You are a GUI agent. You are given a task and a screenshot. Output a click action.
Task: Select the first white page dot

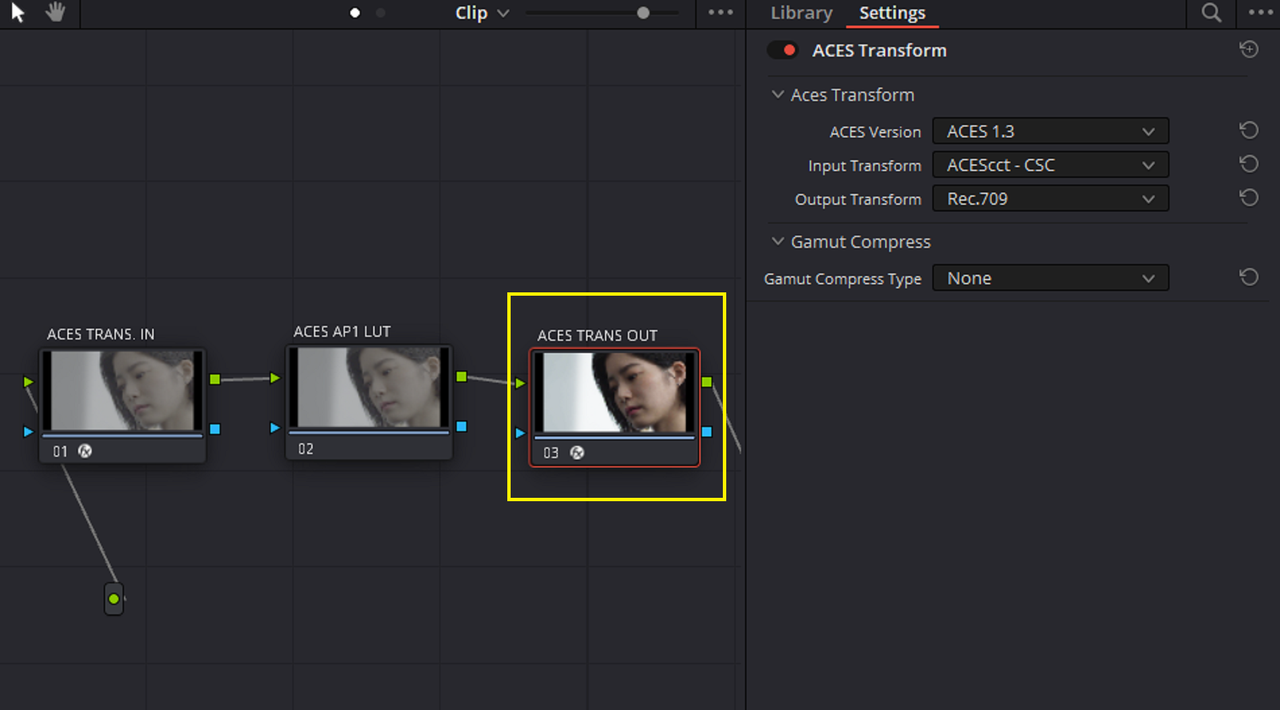(x=355, y=13)
